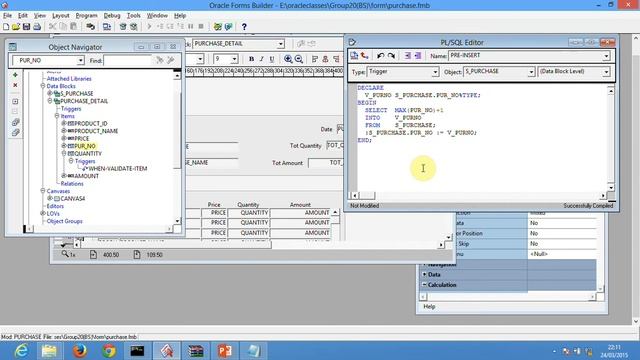The image size is (640, 360).
Task: Click the Calculation section in Property Palette
Action: [442, 285]
